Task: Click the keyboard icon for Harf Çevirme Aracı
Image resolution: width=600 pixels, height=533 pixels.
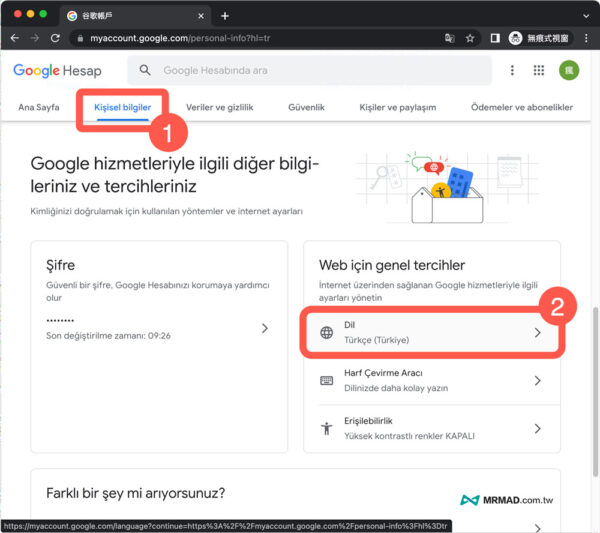Action: click(326, 381)
